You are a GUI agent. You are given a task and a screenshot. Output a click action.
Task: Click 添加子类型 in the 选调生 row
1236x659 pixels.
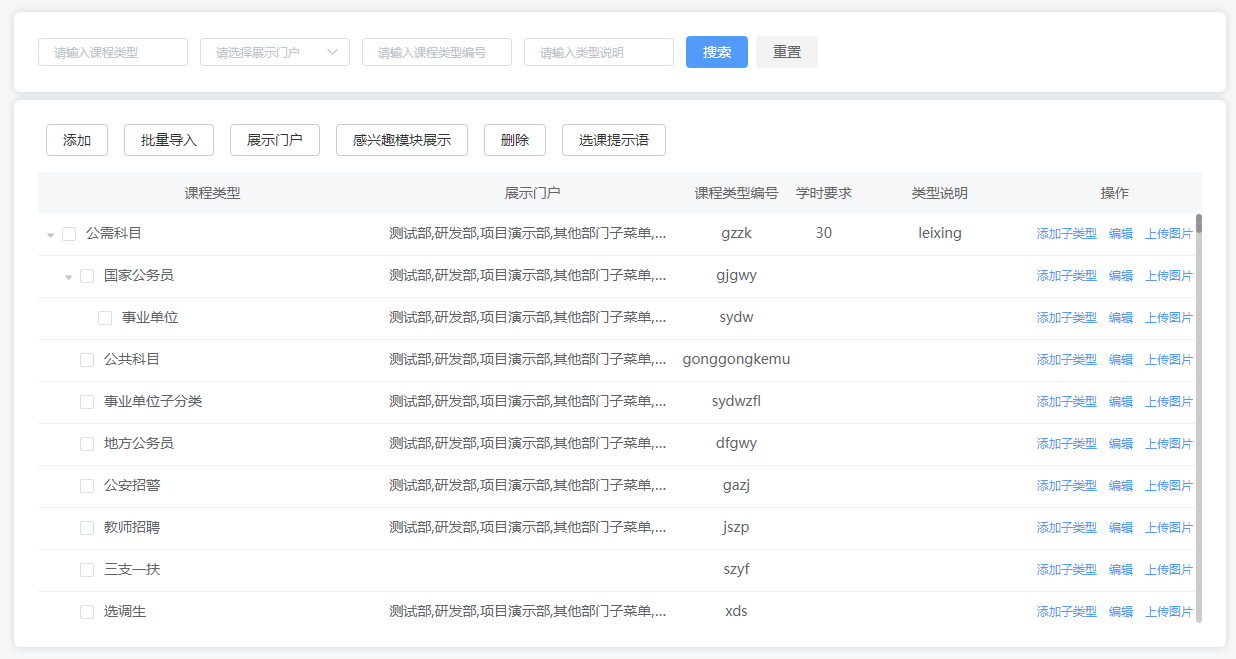point(1067,612)
